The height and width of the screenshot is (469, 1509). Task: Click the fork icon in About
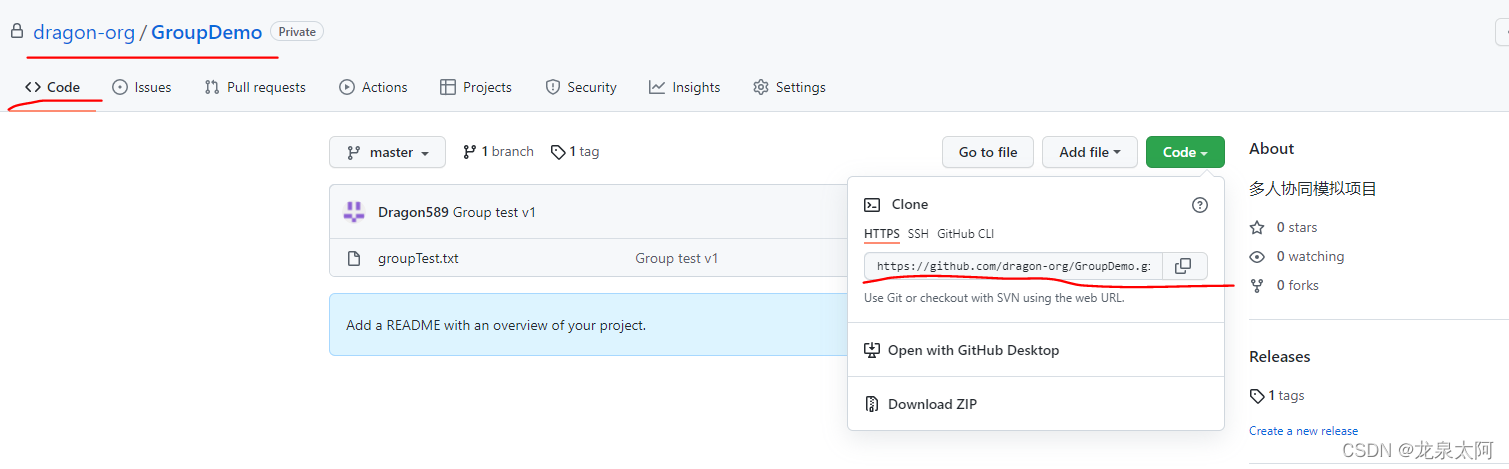click(1257, 285)
